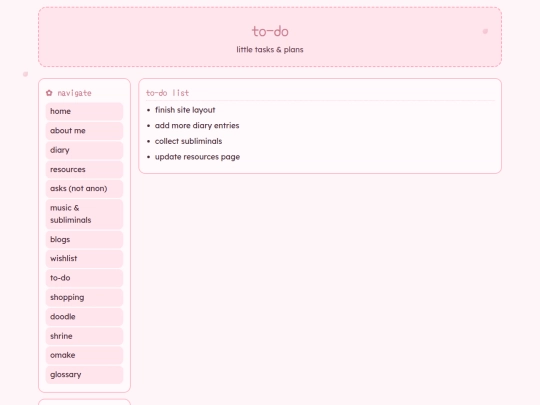This screenshot has height=405, width=540.
Task: Open asks (not anon) page
Action: [84, 188]
